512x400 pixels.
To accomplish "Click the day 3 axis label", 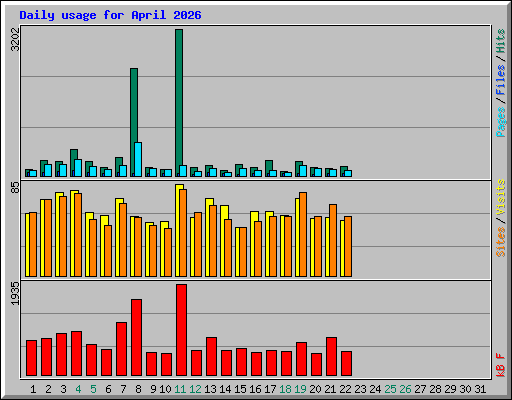I will tap(63, 389).
